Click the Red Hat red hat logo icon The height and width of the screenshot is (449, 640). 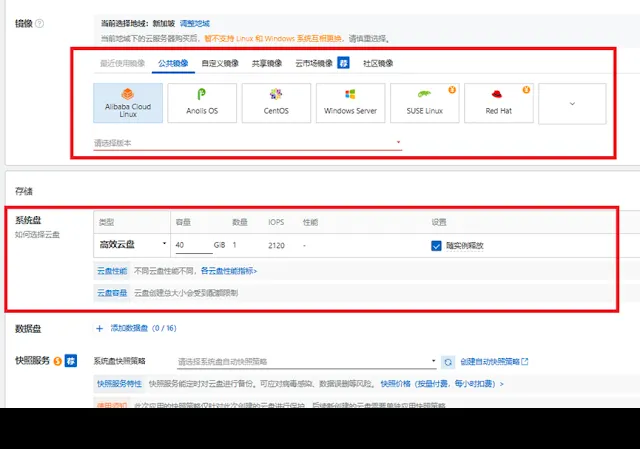[x=497, y=94]
